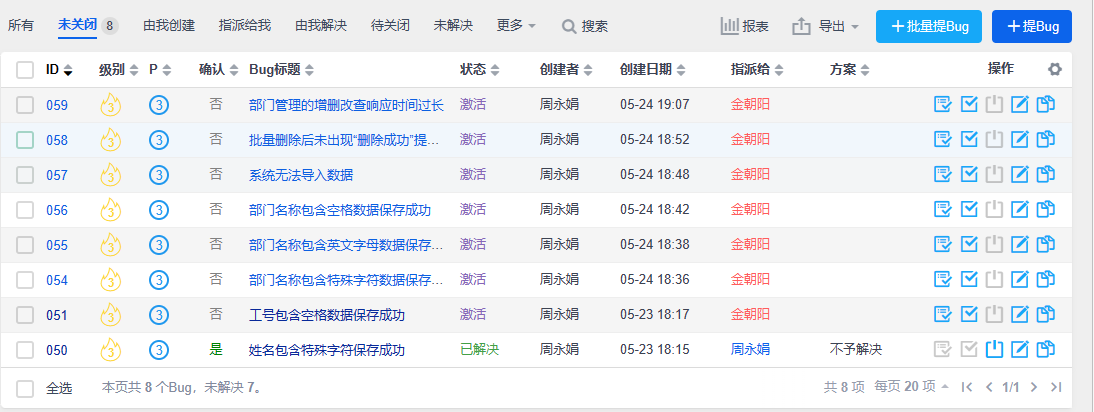Sort by 方案 column header
The height and width of the screenshot is (412, 1094).
coord(850,70)
